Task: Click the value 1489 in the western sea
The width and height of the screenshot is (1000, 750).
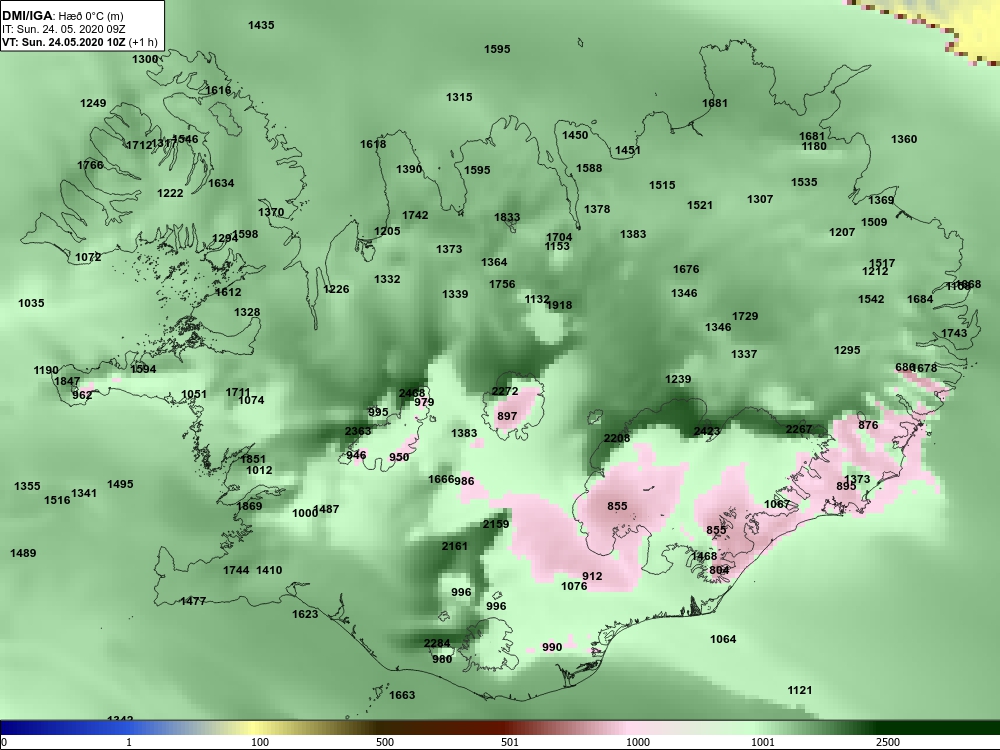Action: pos(23,553)
